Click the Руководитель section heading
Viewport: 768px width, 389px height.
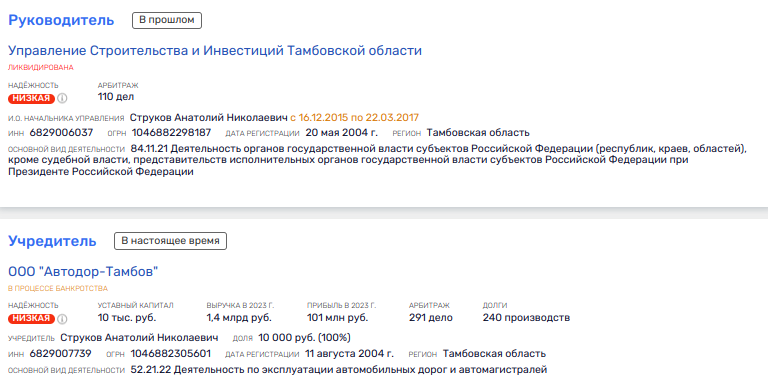click(61, 20)
